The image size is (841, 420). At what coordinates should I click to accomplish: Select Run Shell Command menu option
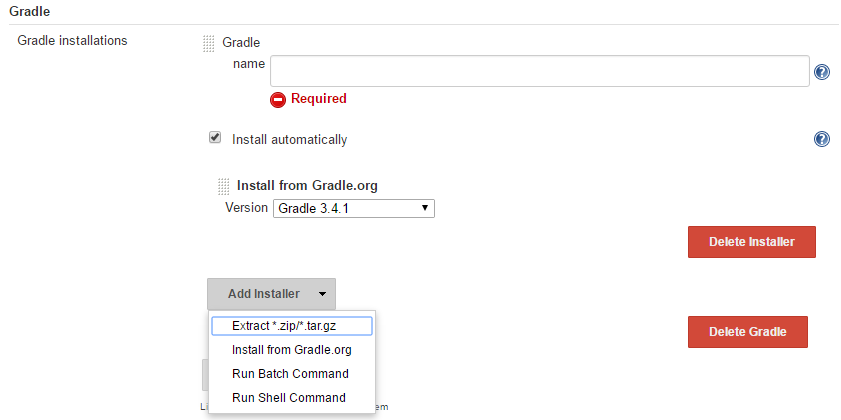(288, 398)
